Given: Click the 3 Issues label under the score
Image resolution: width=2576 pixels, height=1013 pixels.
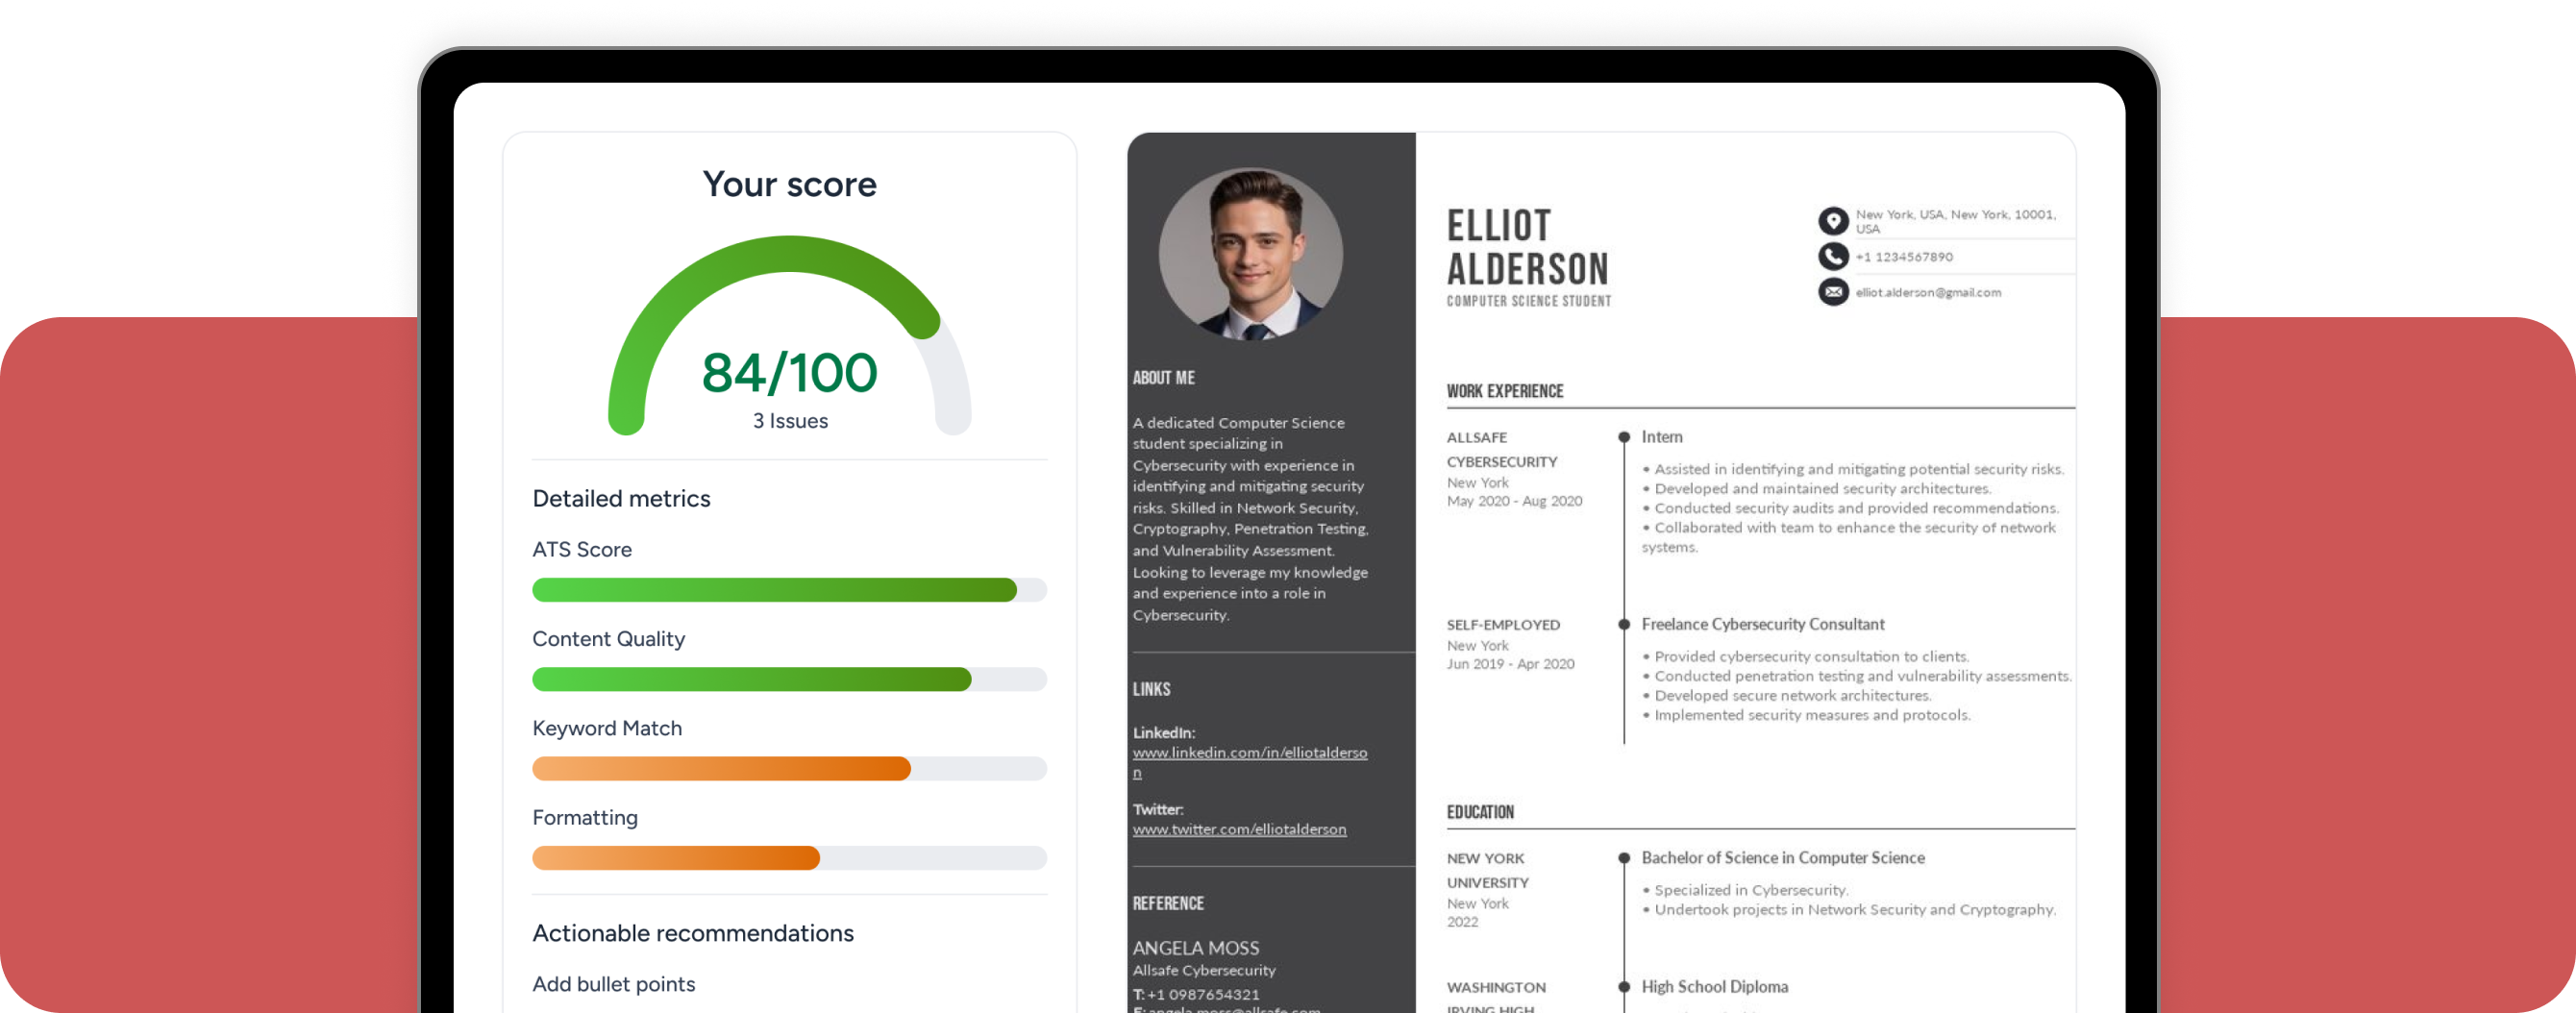Looking at the screenshot, I should tap(790, 421).
